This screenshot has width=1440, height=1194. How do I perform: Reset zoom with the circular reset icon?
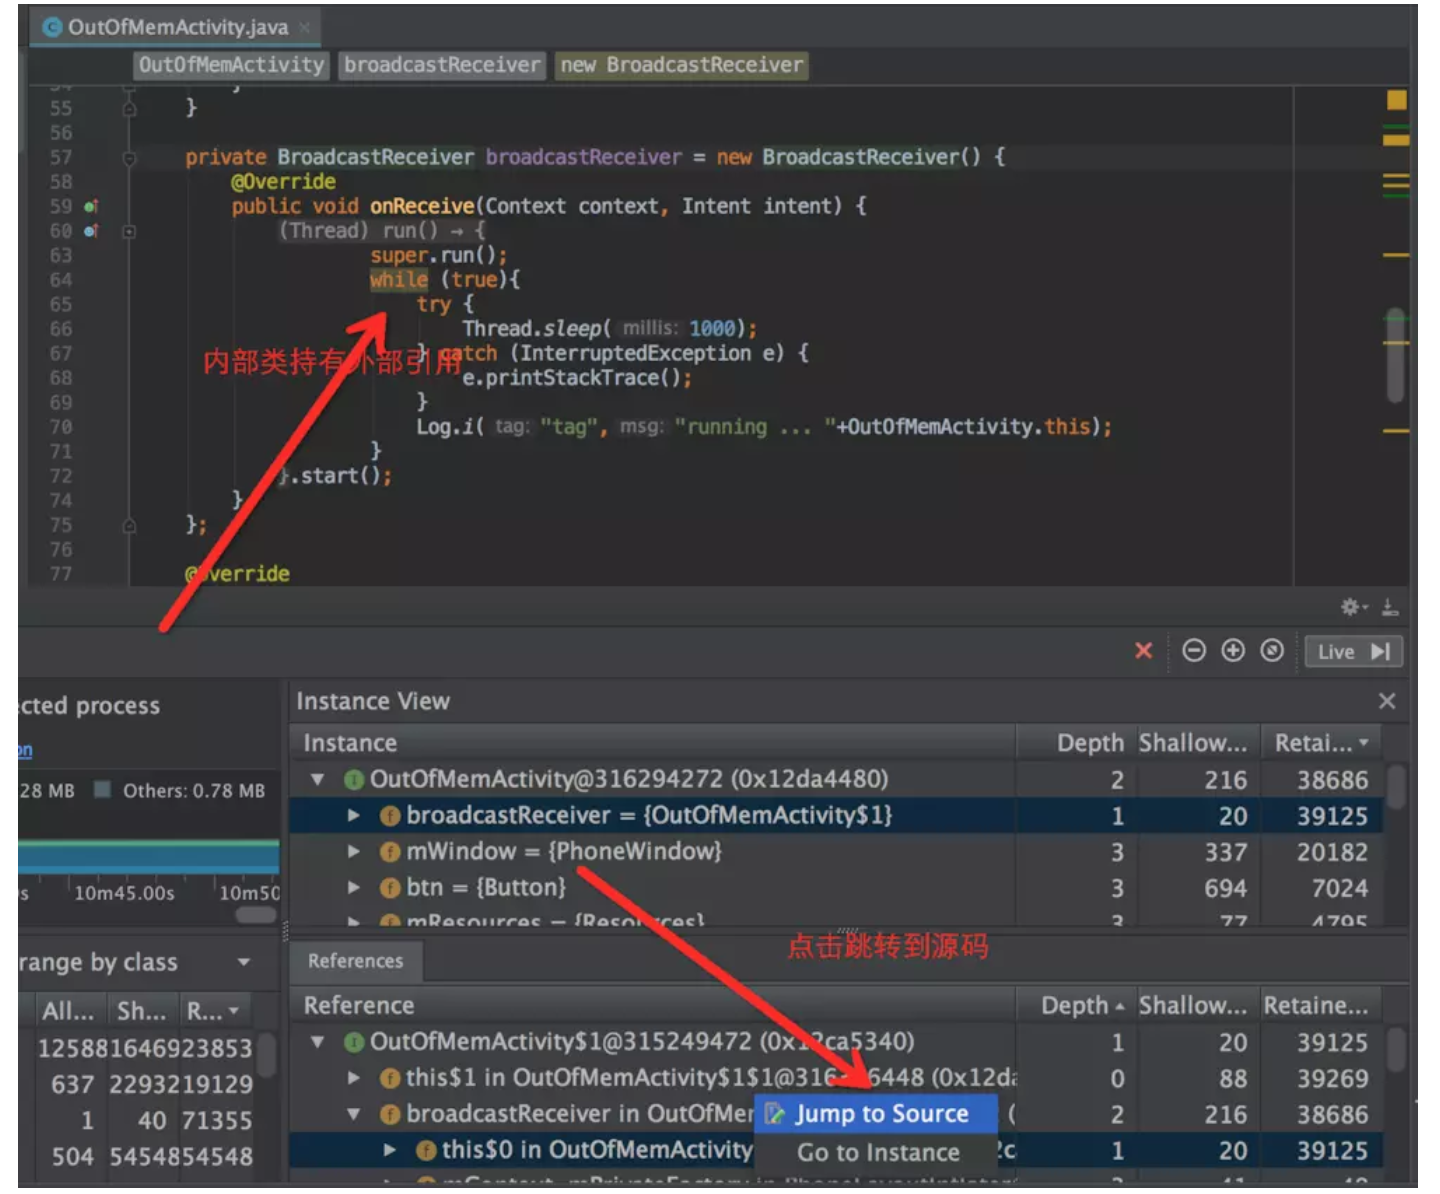[1270, 650]
